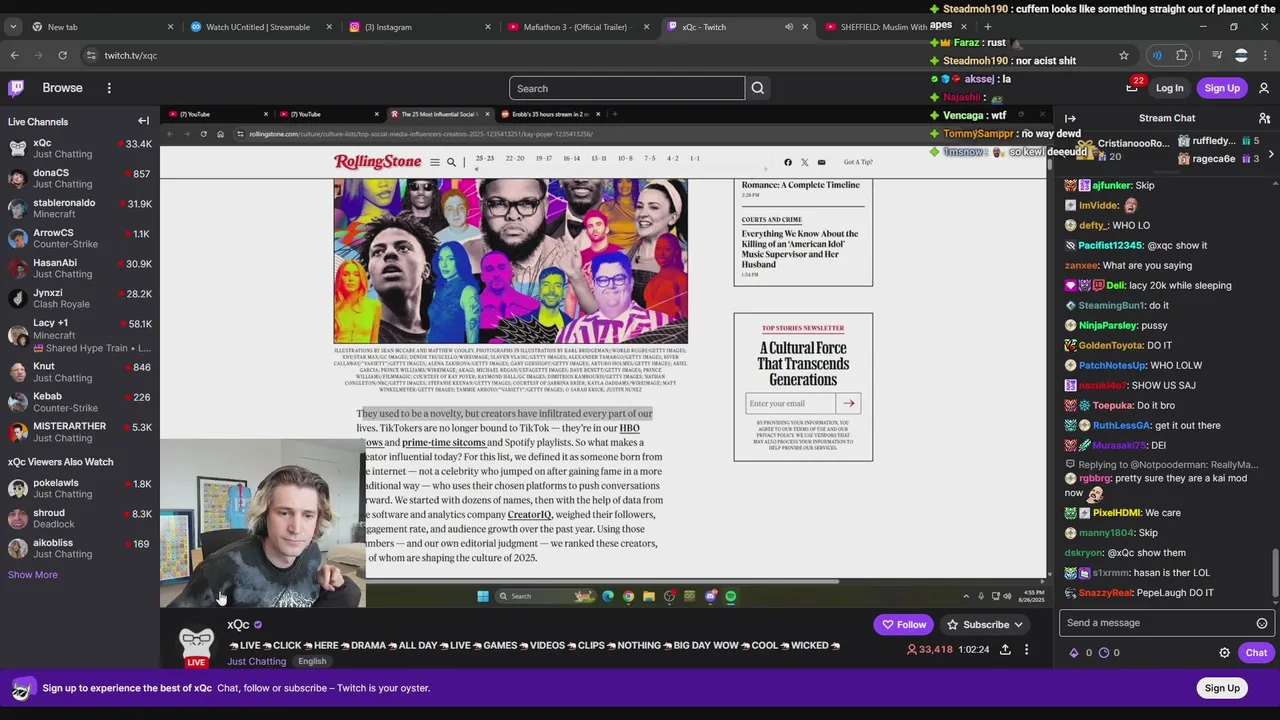
Task: Click the purple Chat send button
Action: click(x=1256, y=653)
